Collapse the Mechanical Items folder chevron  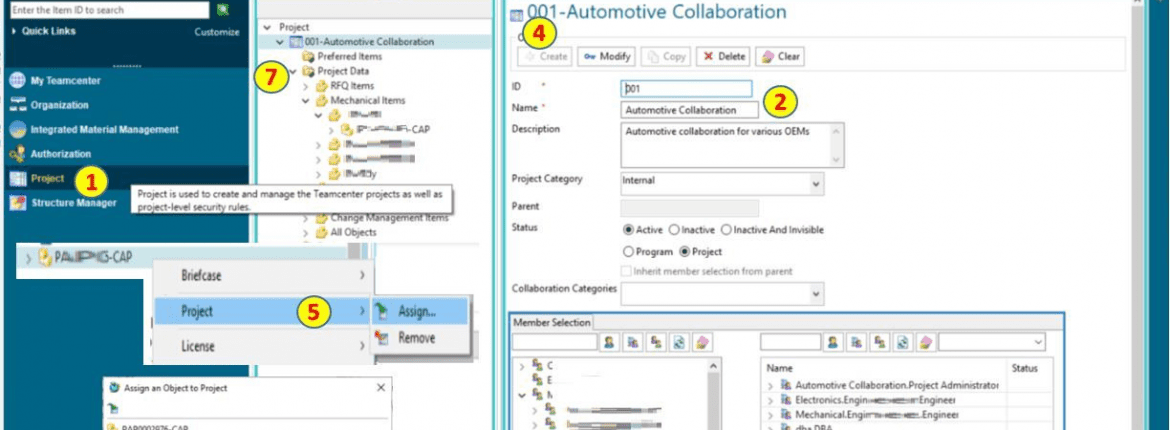pos(306,100)
